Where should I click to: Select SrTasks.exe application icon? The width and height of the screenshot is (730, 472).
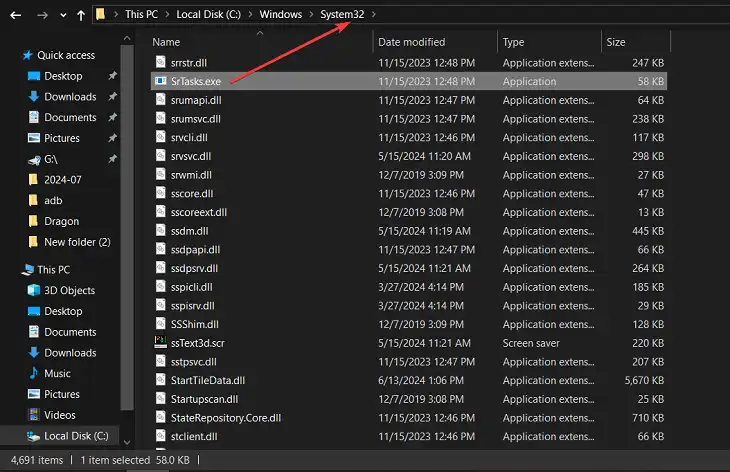click(x=161, y=81)
